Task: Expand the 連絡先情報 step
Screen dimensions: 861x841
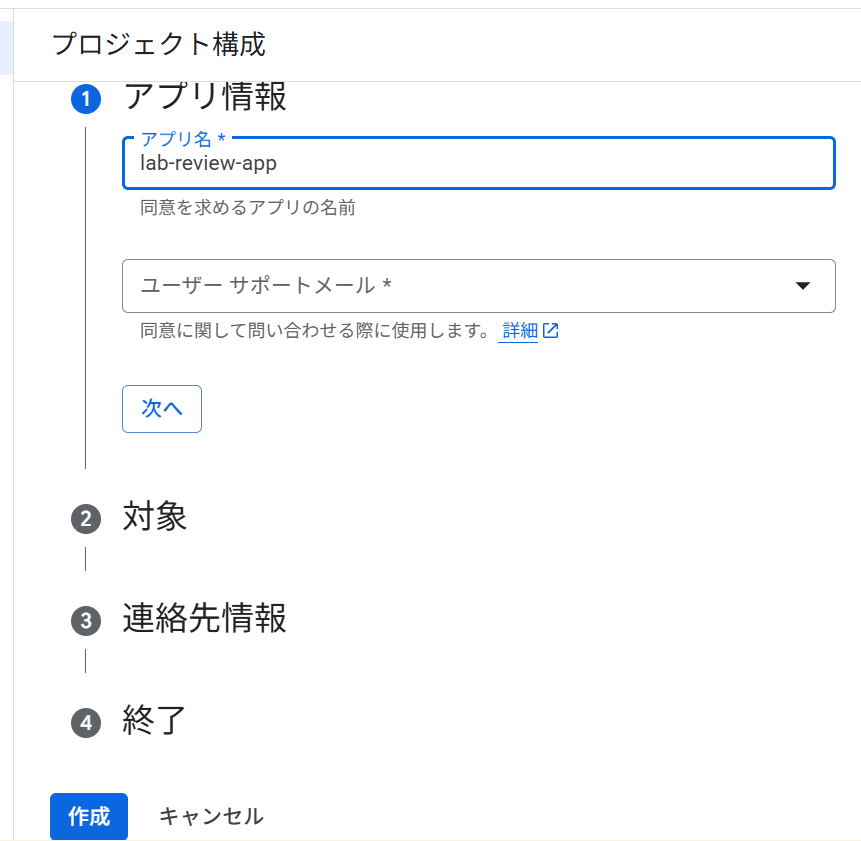Action: click(x=205, y=619)
